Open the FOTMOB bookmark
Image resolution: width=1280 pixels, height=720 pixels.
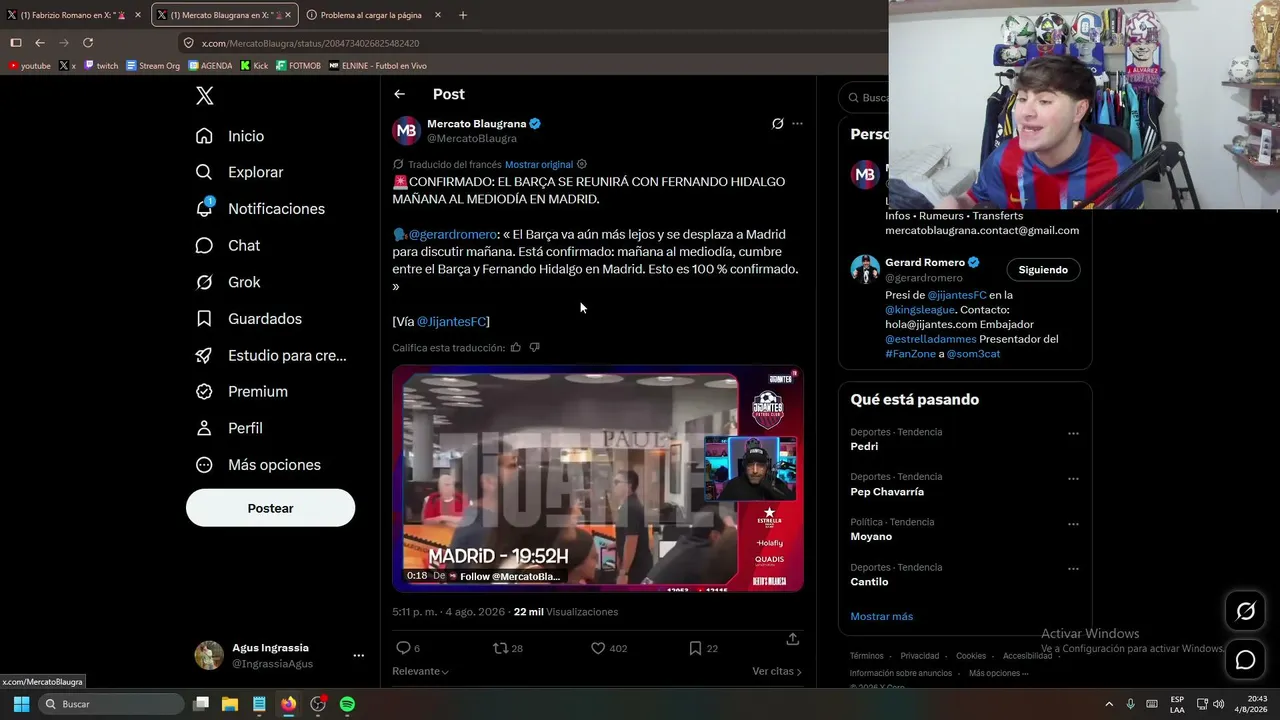coord(298,66)
